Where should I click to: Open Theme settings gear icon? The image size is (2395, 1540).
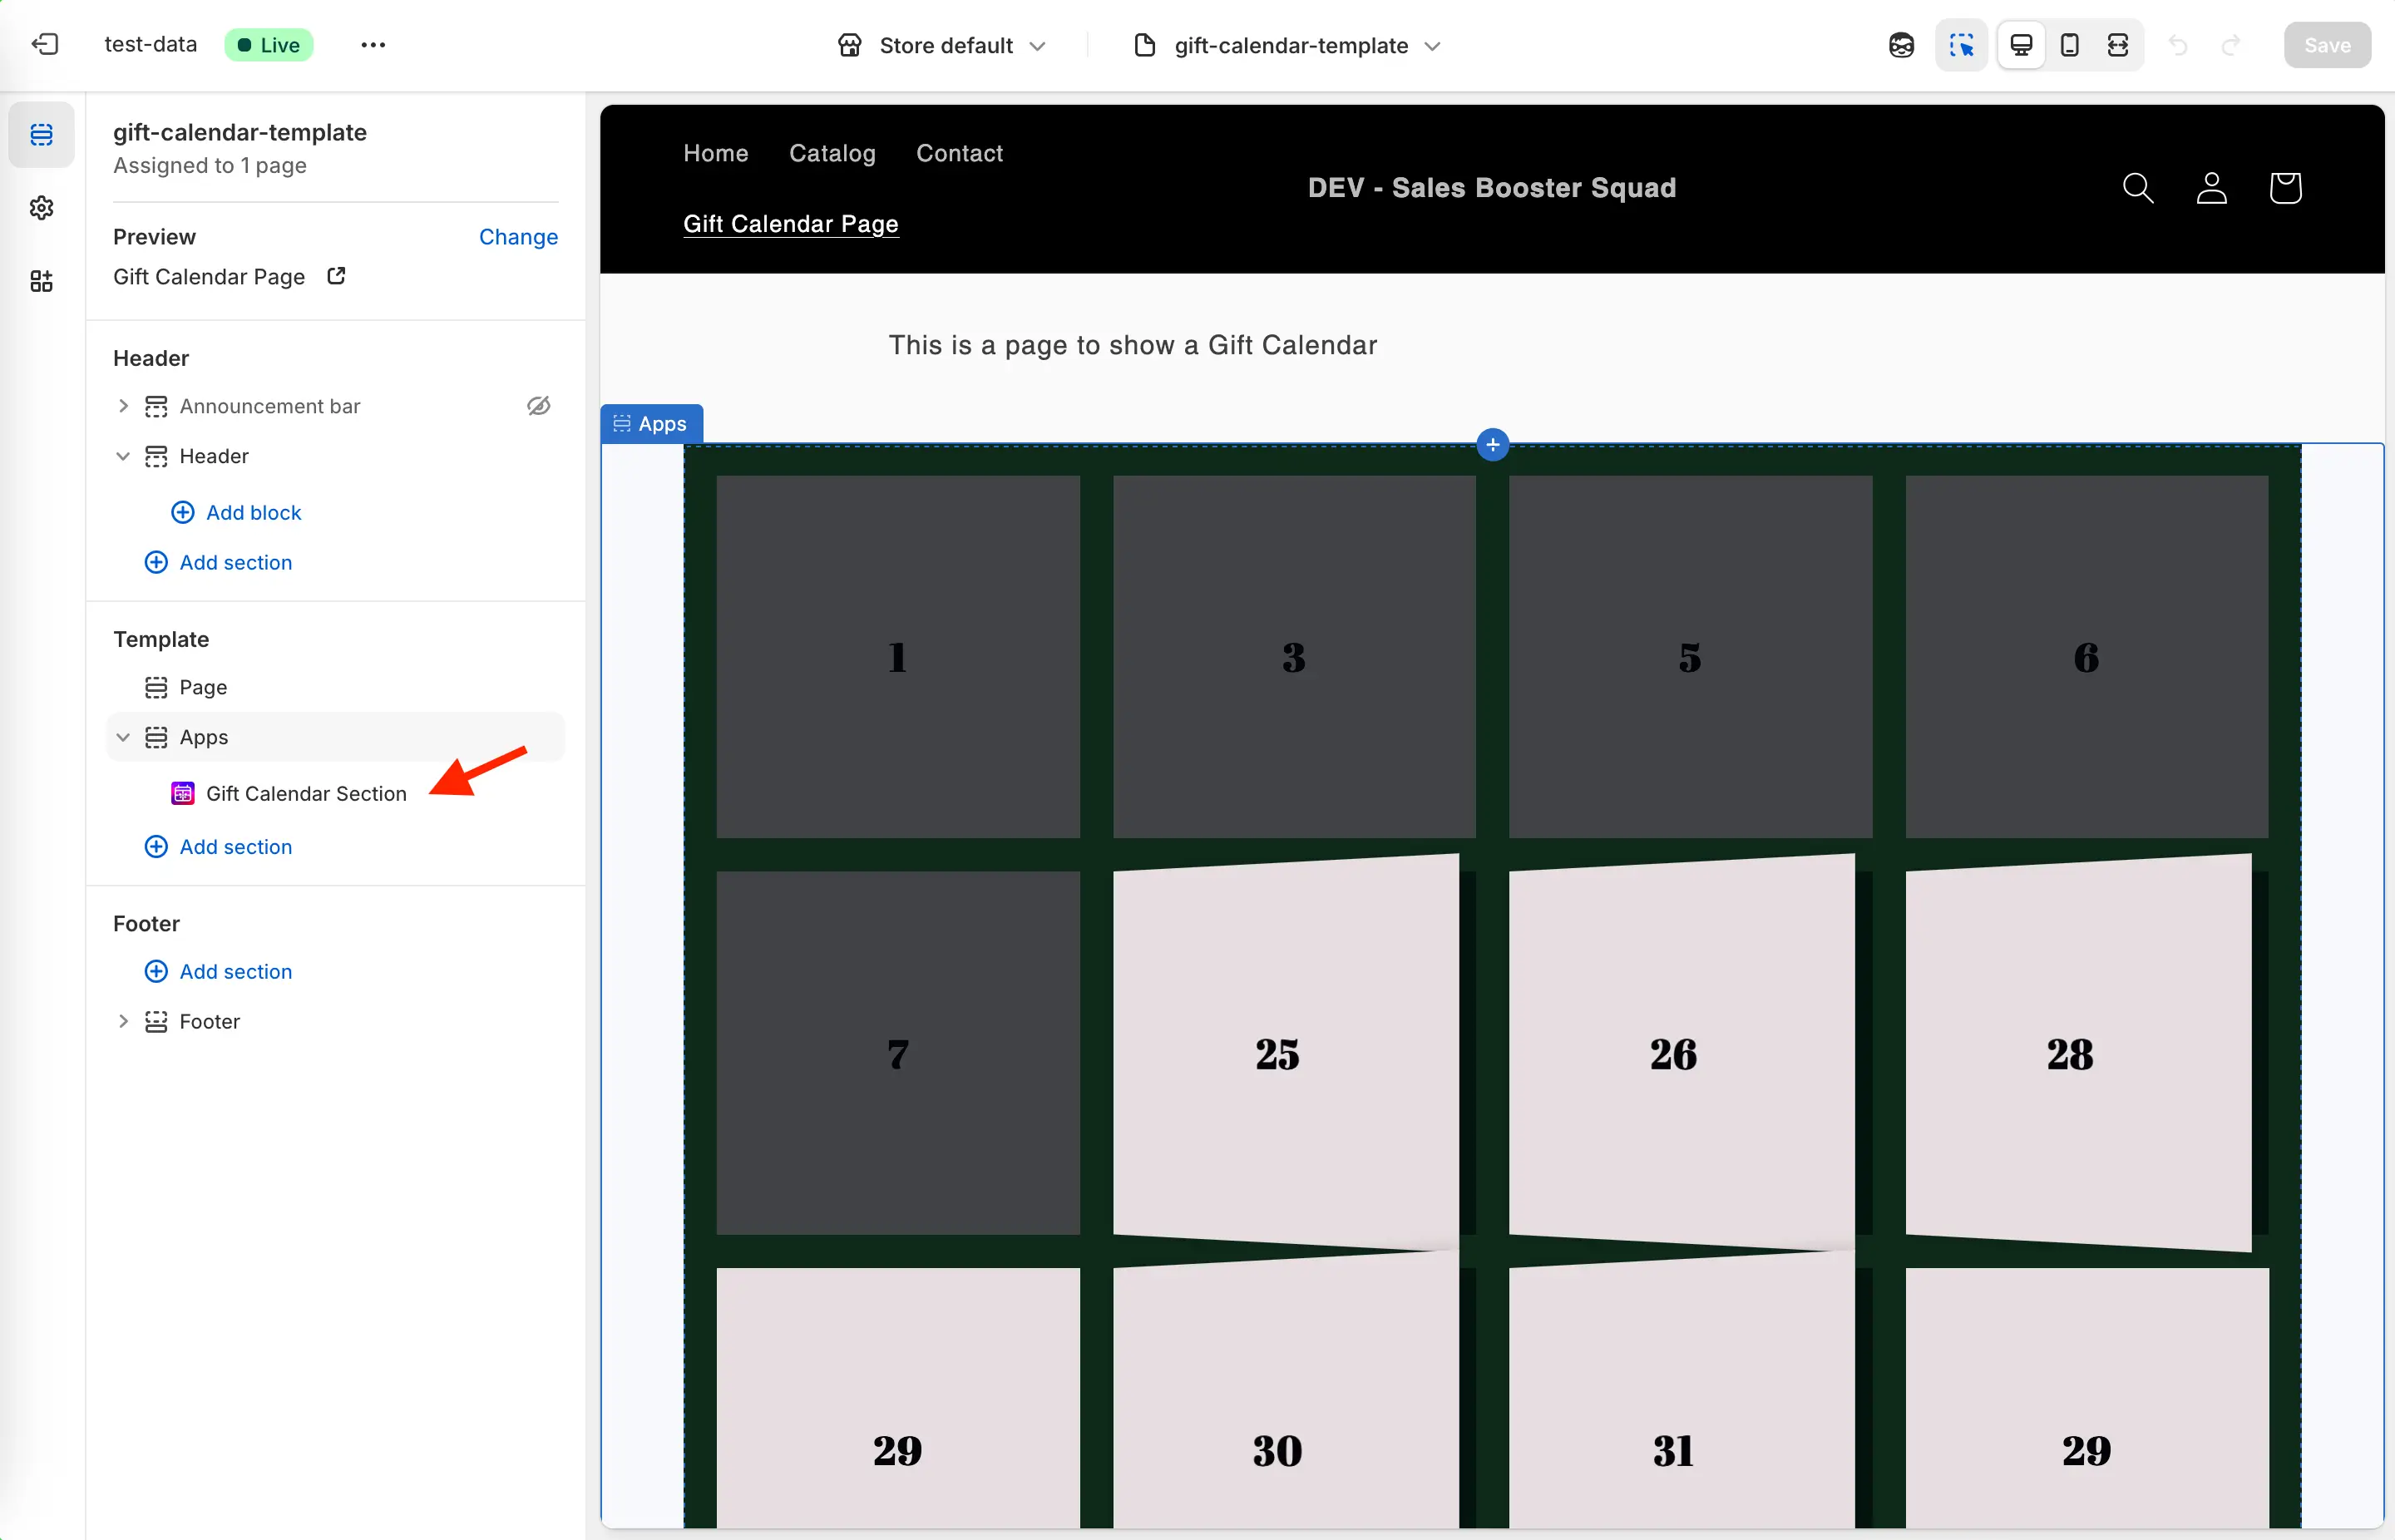click(41, 208)
